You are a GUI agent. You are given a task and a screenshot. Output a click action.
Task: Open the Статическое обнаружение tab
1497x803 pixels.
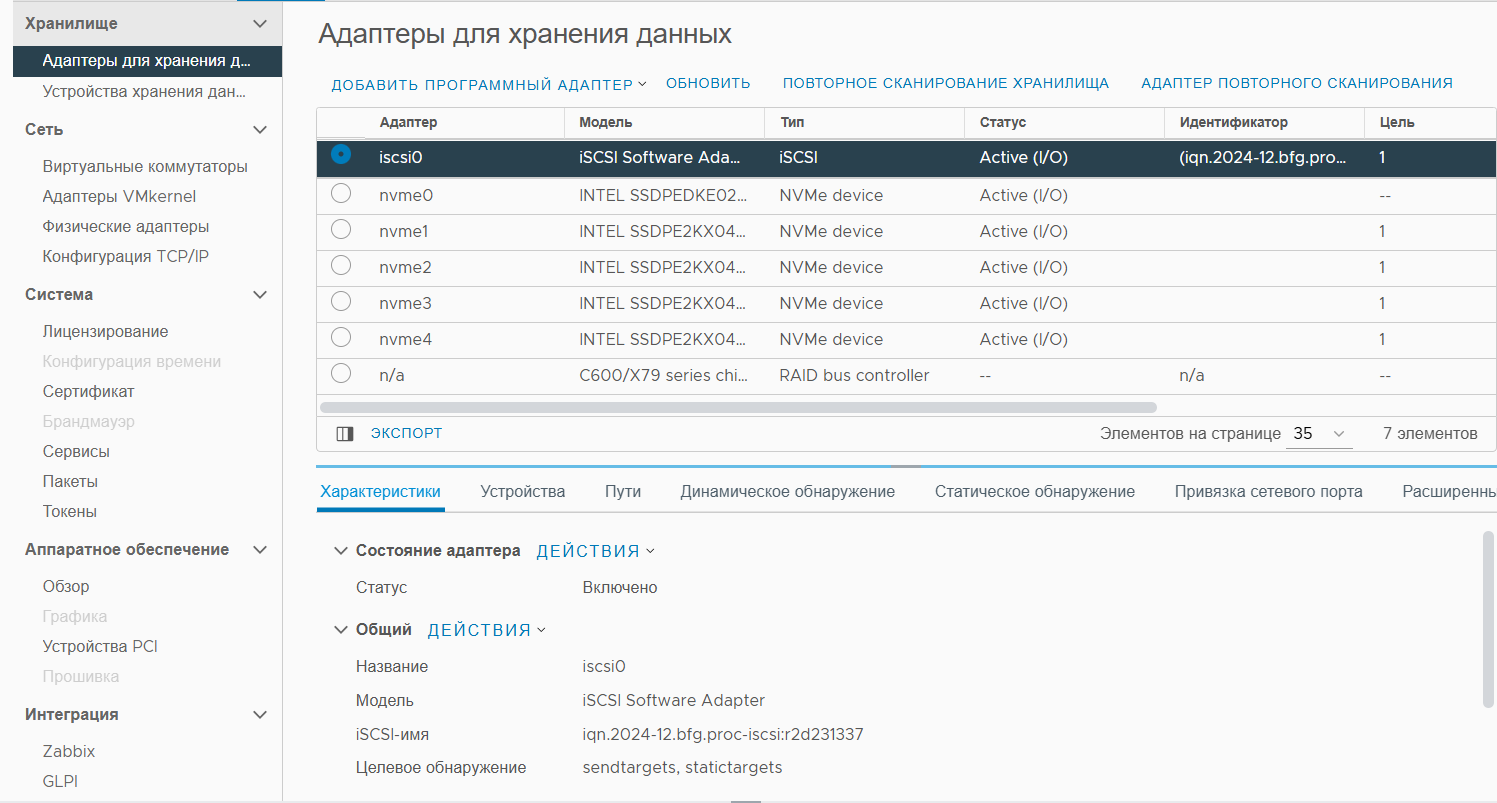(1035, 492)
